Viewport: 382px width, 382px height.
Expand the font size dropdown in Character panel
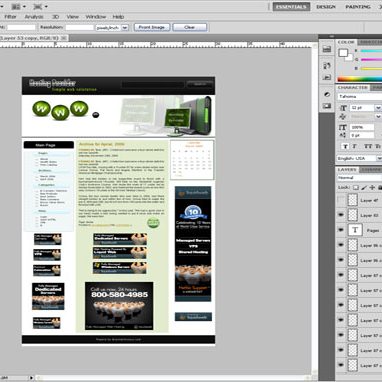[x=378, y=108]
